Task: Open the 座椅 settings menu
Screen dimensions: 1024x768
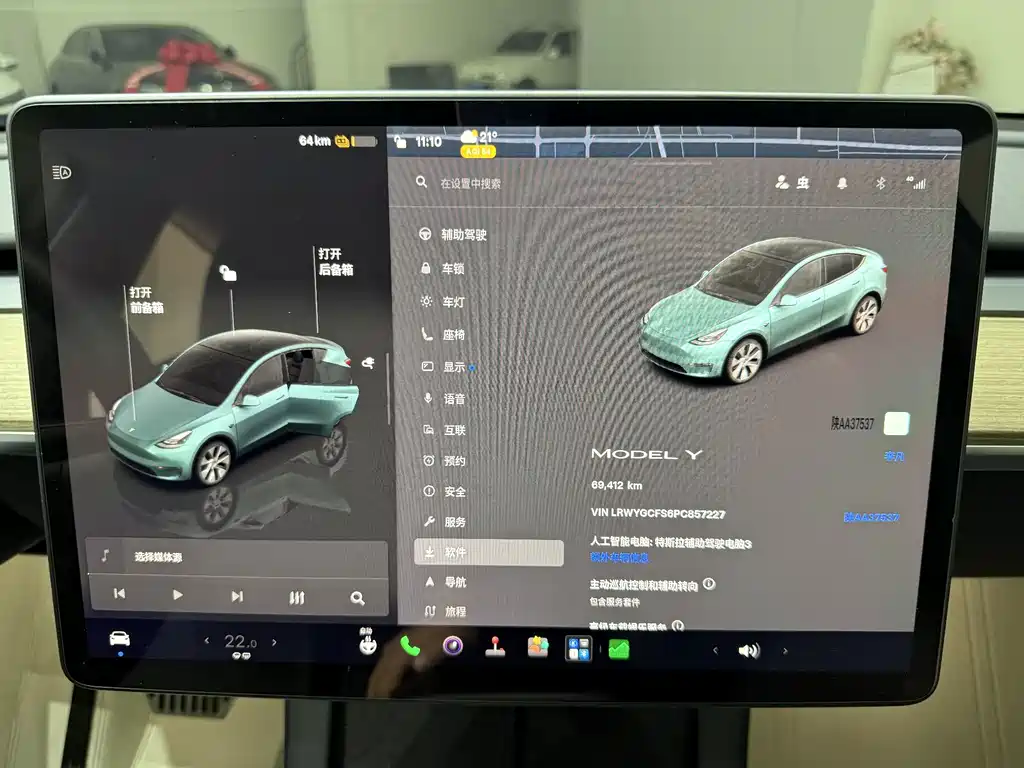Action: pyautogui.click(x=443, y=334)
